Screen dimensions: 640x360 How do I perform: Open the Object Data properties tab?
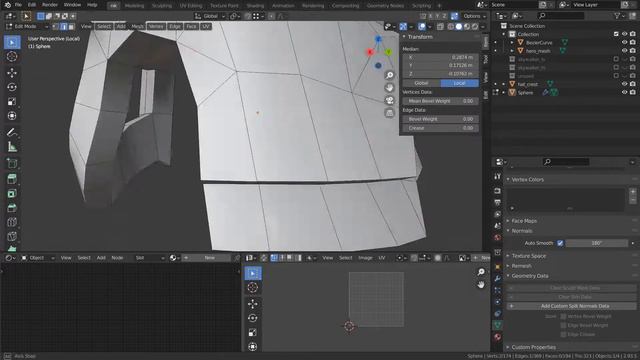pos(497,325)
